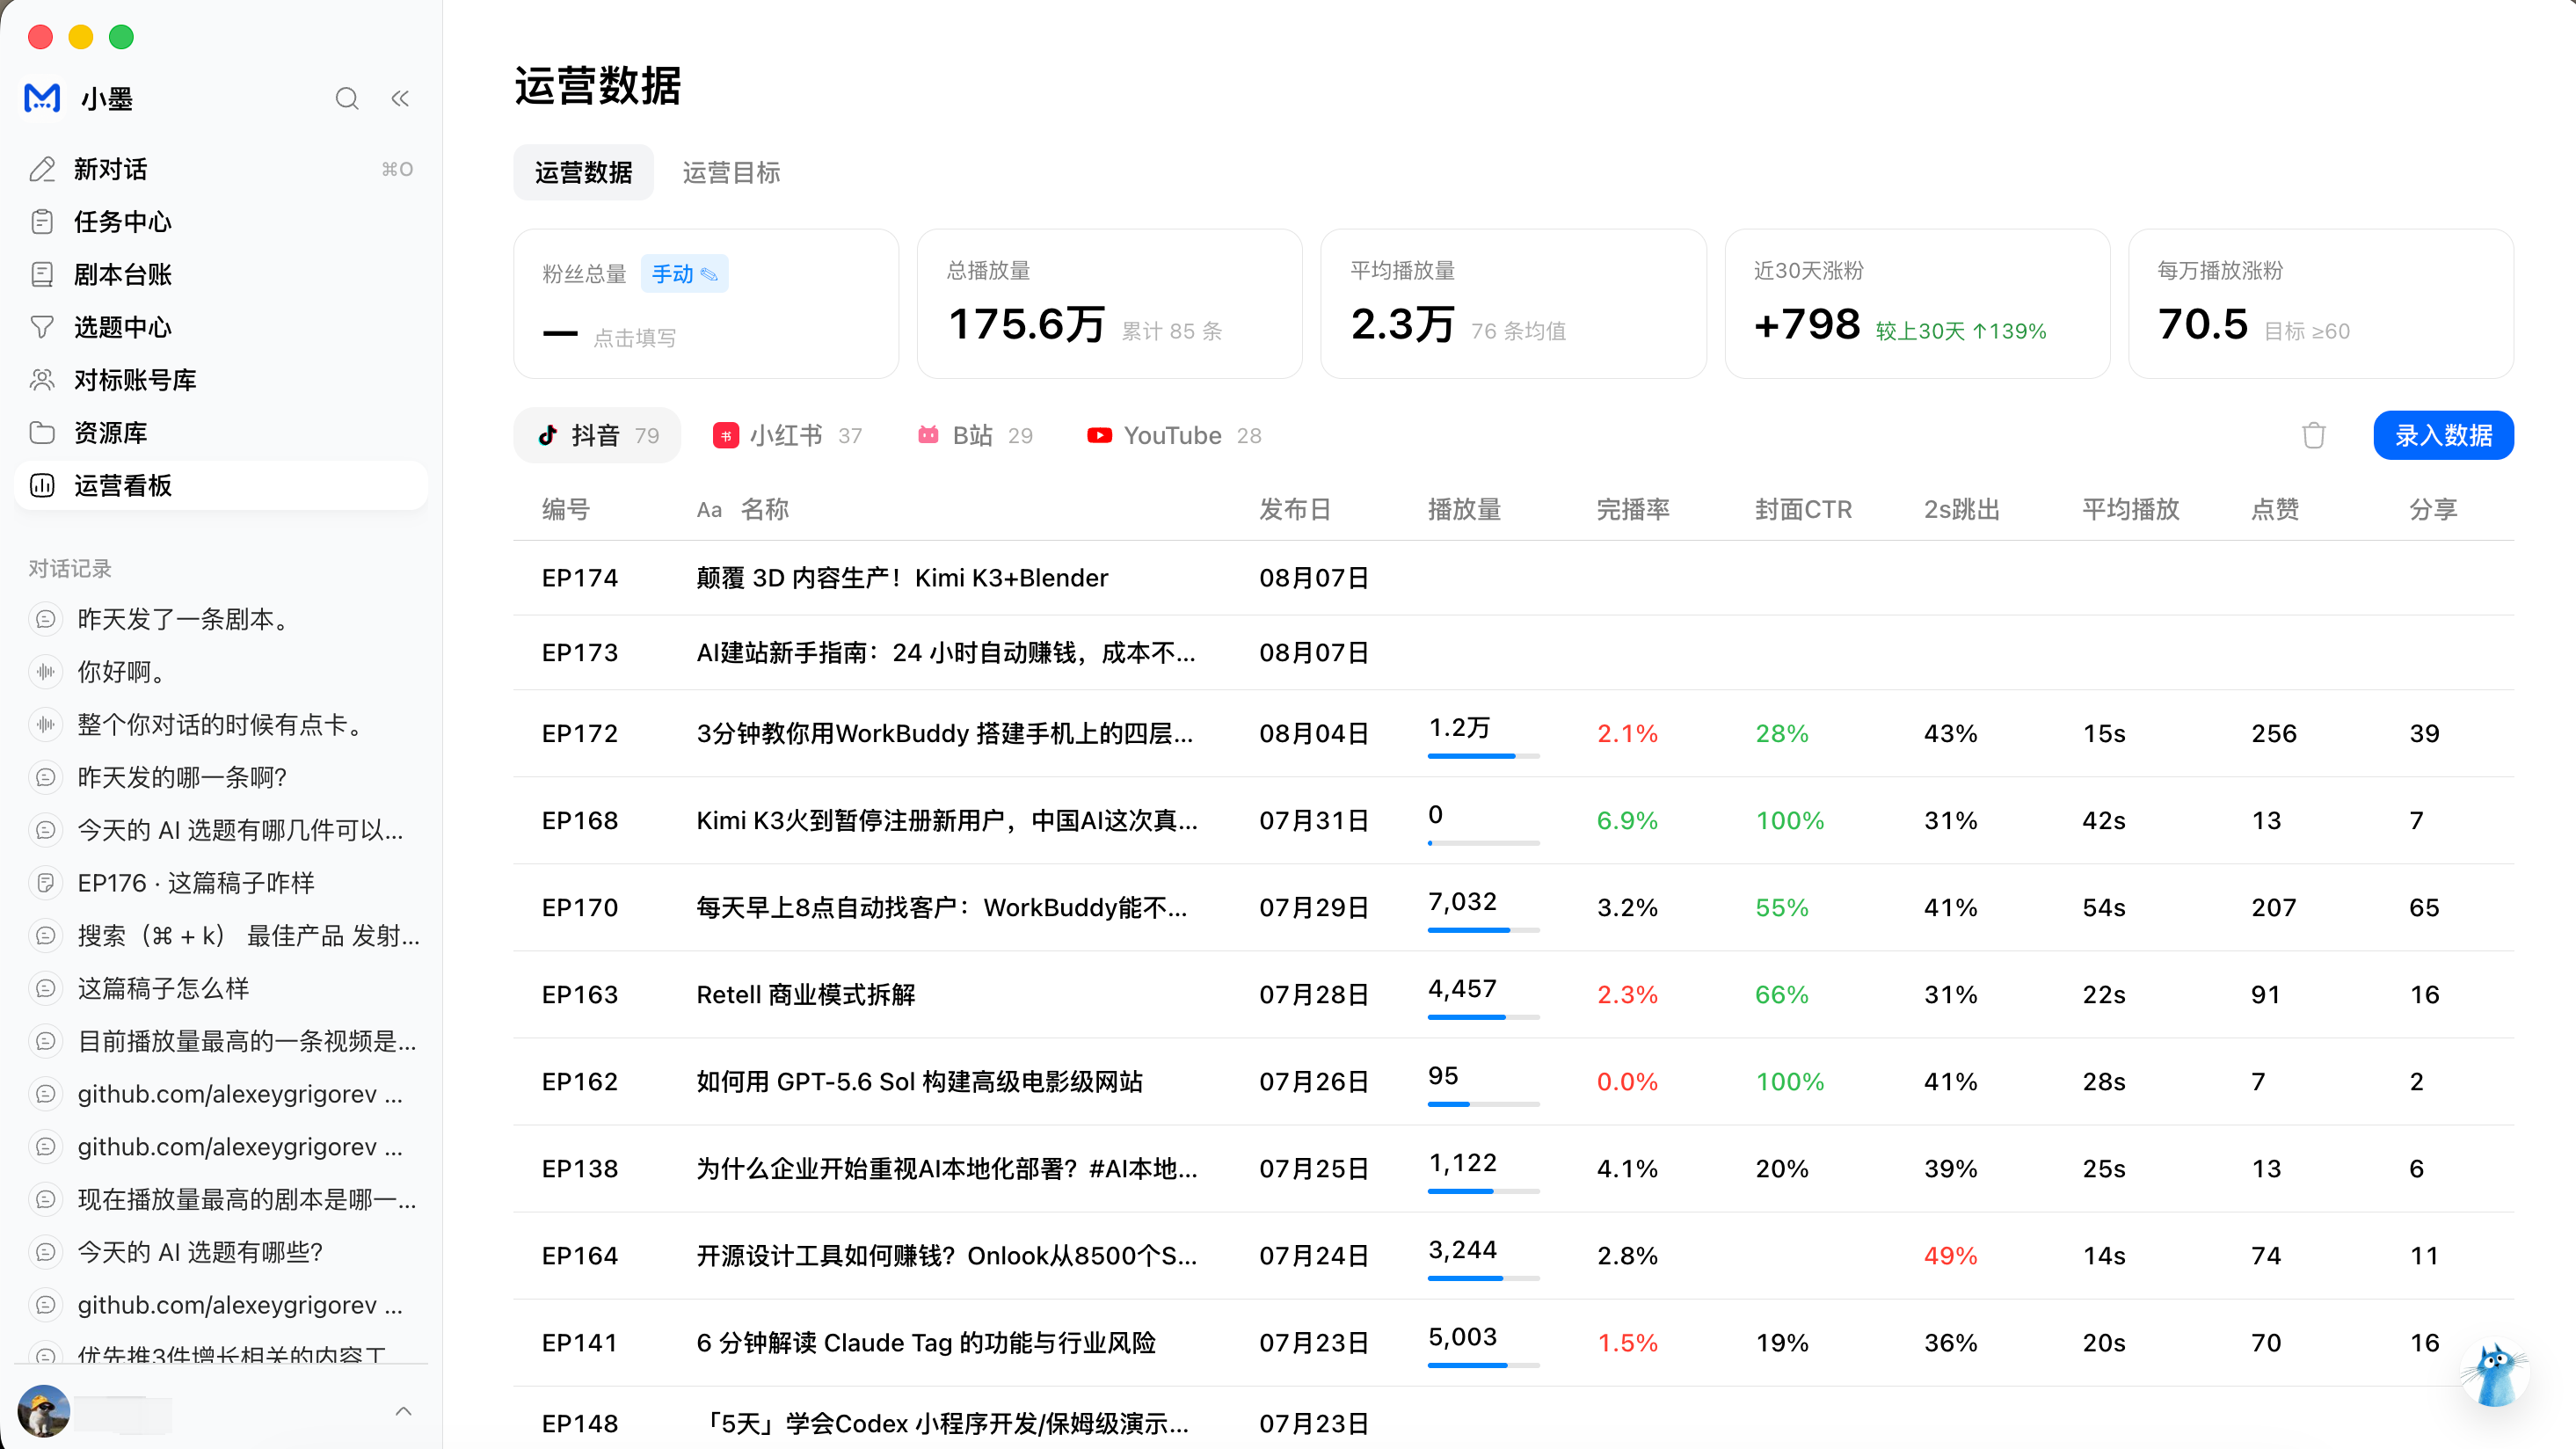Open chat '昨天发的哪一条啊?'

221,778
